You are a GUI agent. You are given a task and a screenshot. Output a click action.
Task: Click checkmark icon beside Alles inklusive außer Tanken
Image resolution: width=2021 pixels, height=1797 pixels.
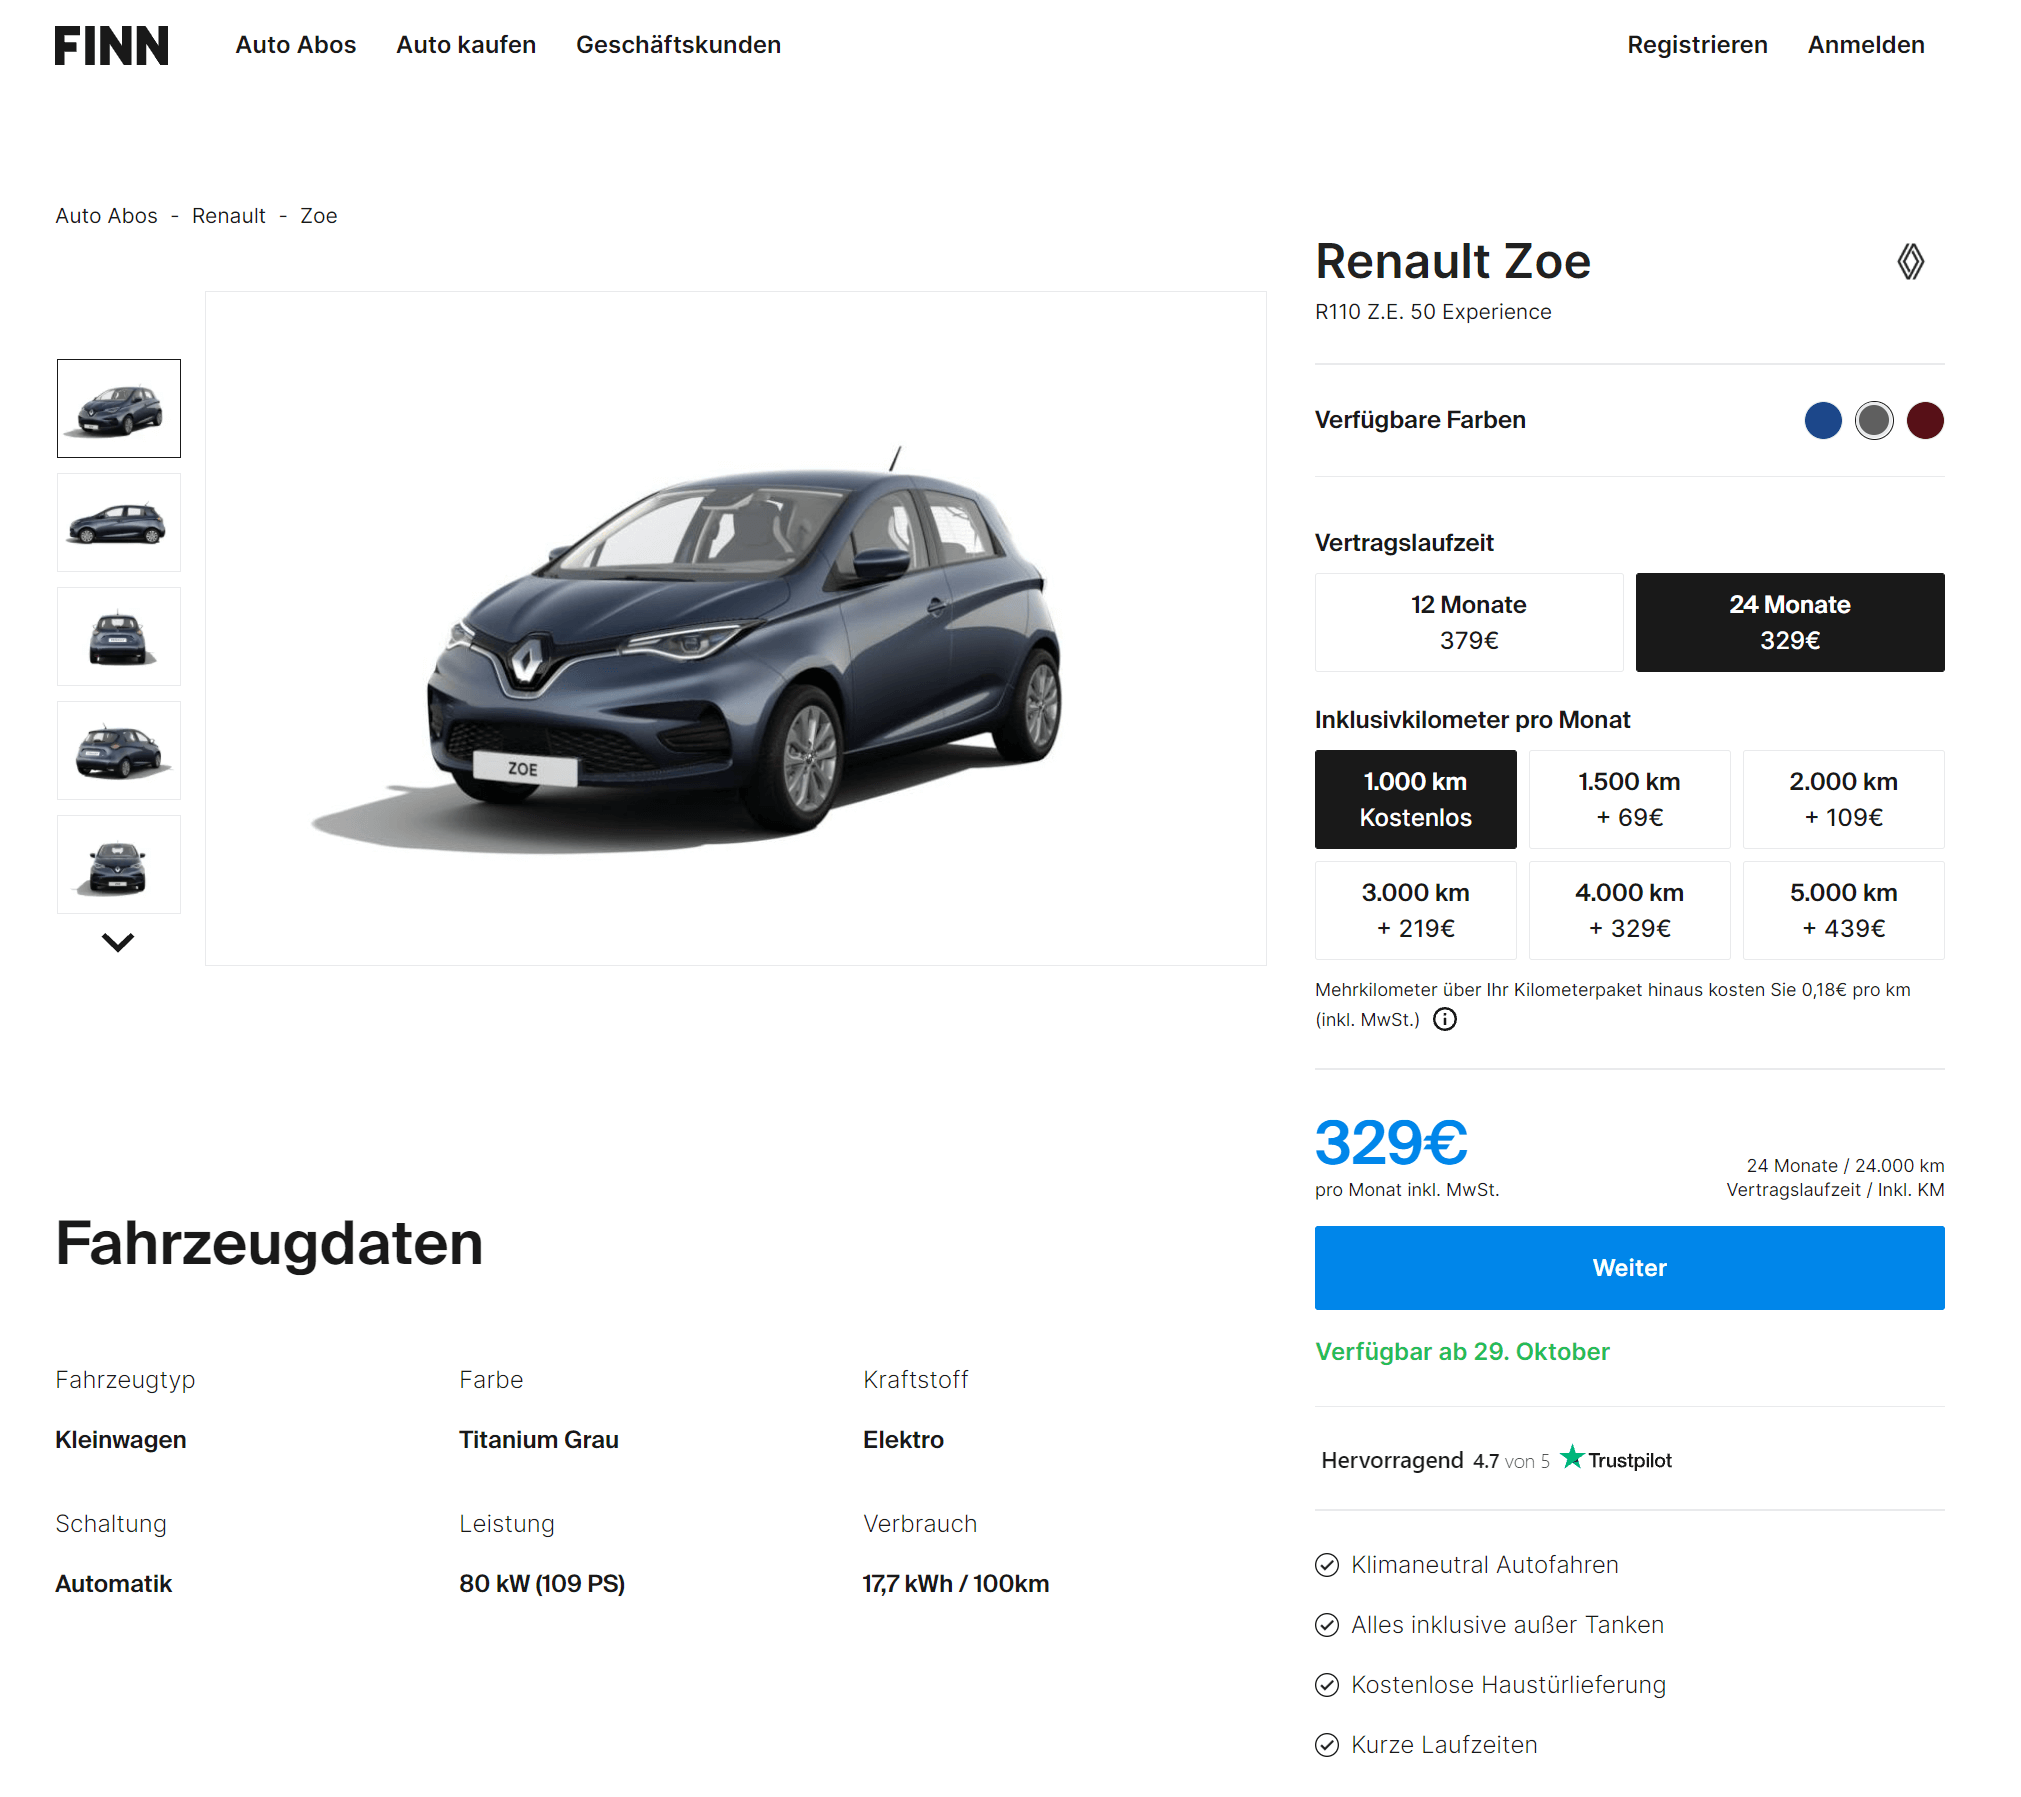pos(1327,1625)
